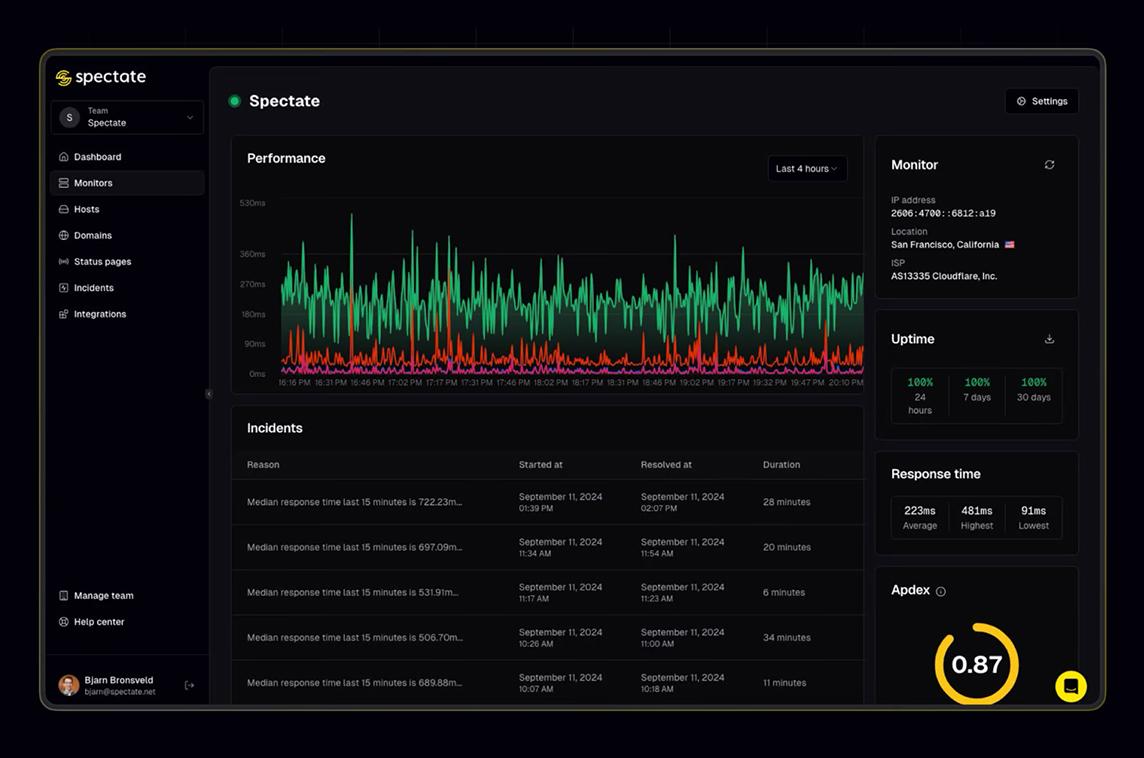Go to Hosts section
Screen dimensions: 1144x758
(x=127, y=209)
